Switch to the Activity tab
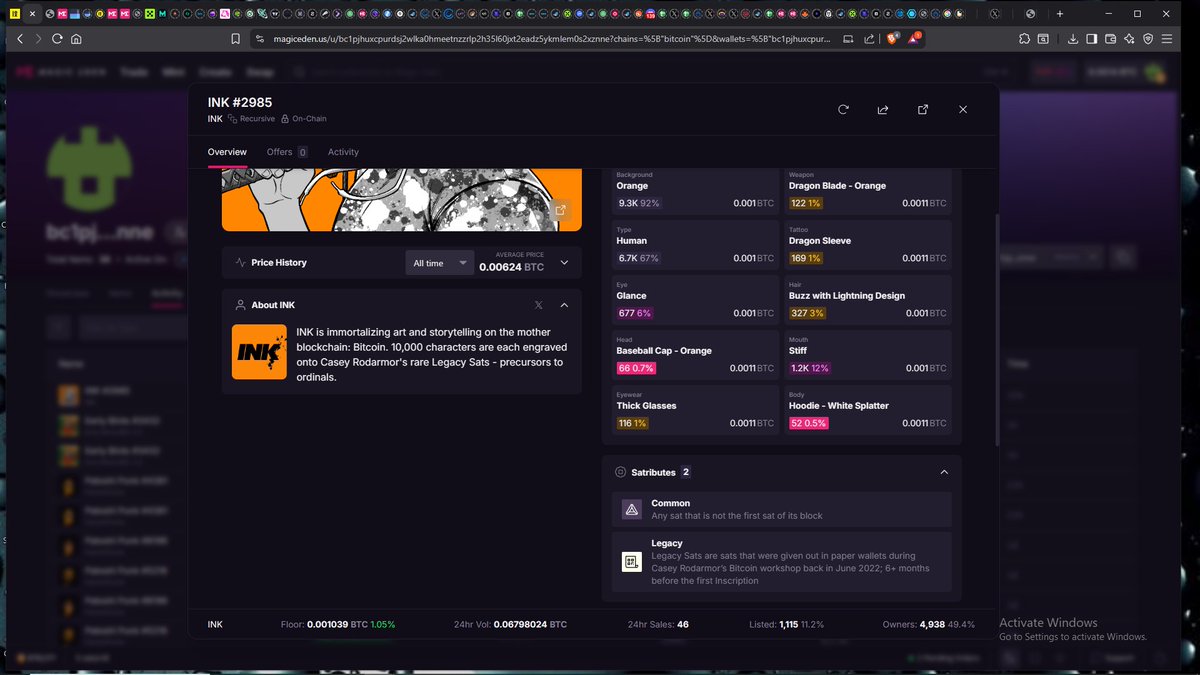This screenshot has width=1200, height=675. pyautogui.click(x=343, y=152)
